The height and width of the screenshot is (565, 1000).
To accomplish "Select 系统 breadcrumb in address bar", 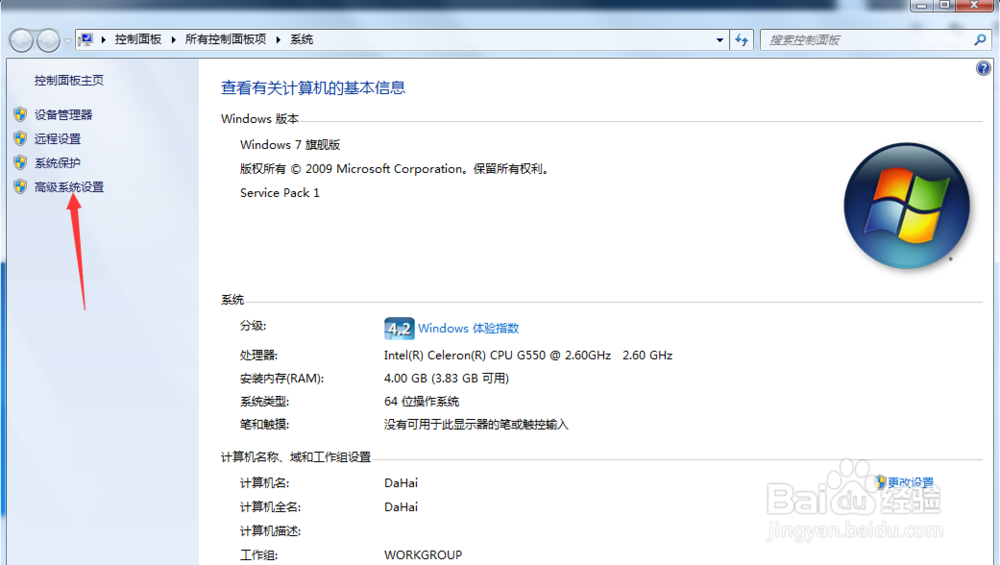I will (x=302, y=40).
